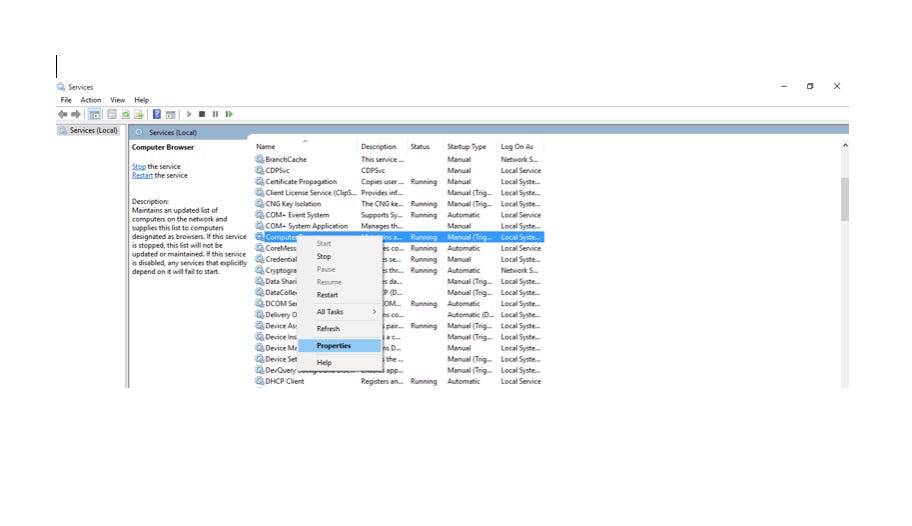Toggle Show/Hide Action Pane toolbar icon
Screen dimensions: 912x526
tap(170, 115)
